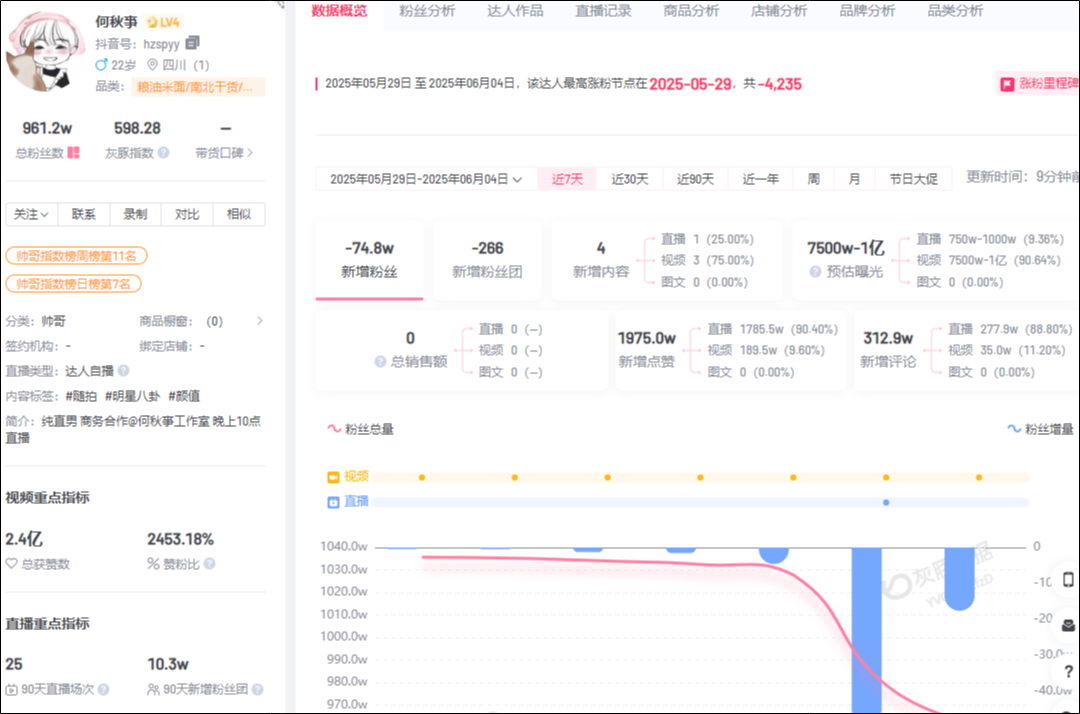Screen dimensions: 1080x714
Task: Open the 直播记录 tab
Action: (603, 11)
